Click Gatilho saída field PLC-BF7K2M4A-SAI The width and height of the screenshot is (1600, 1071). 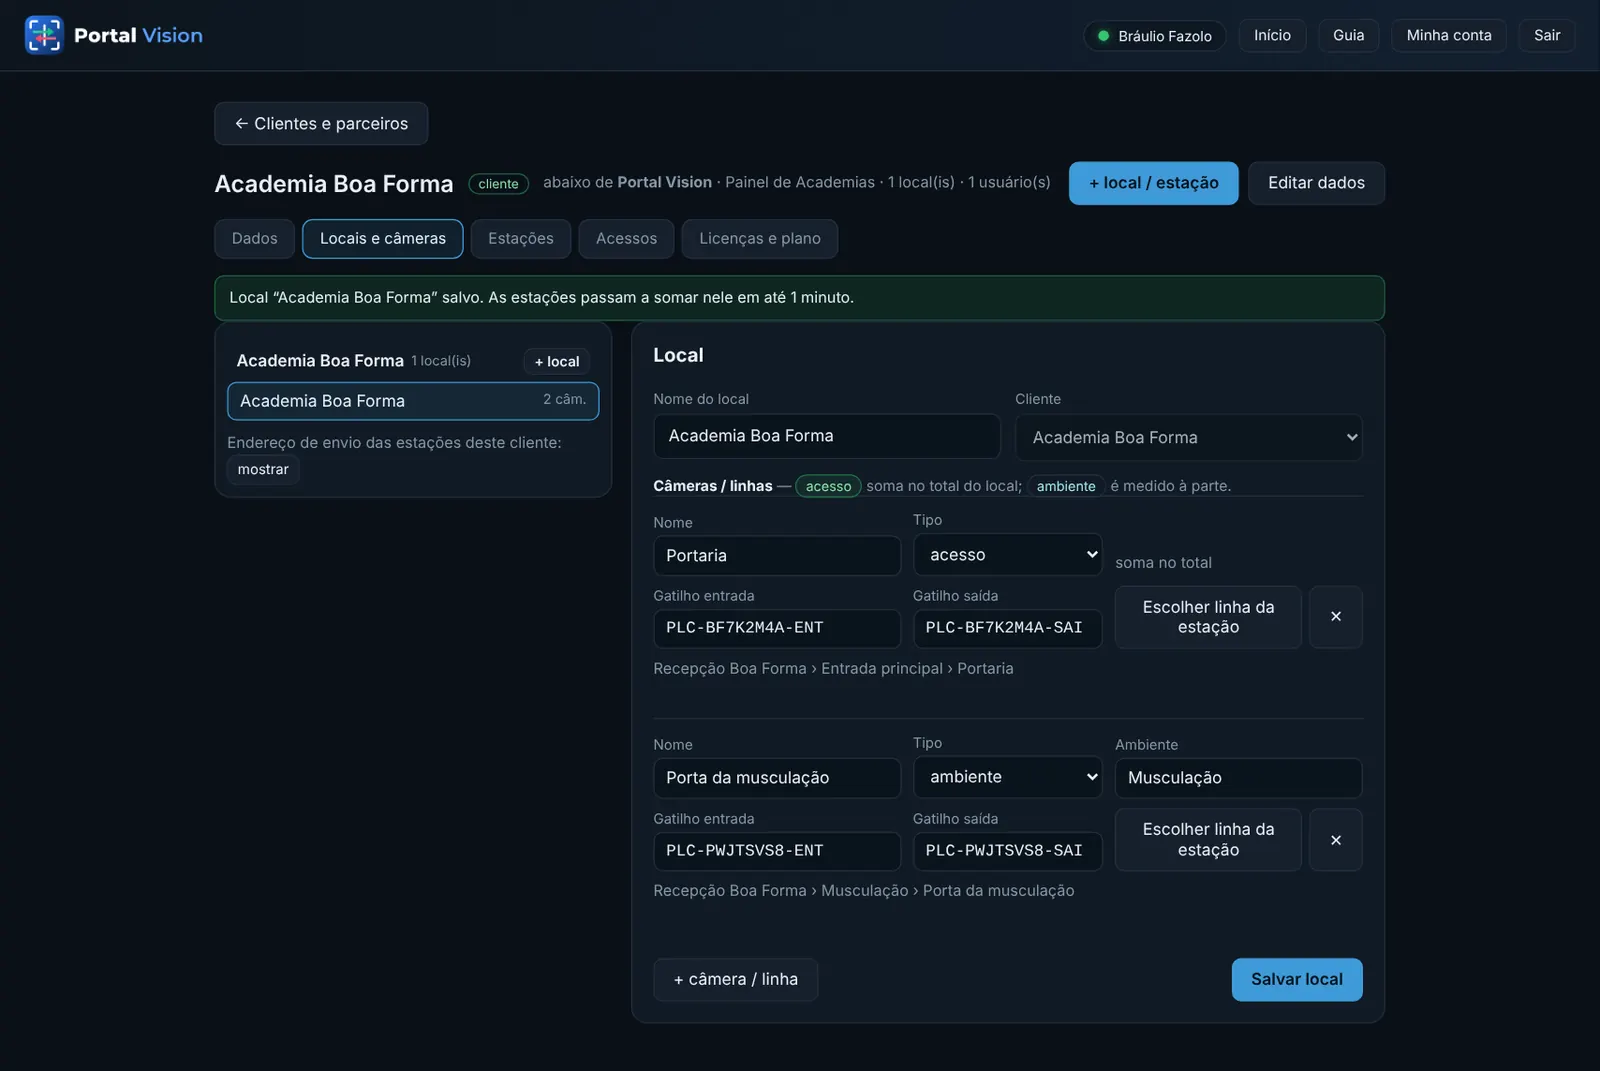[1007, 628]
